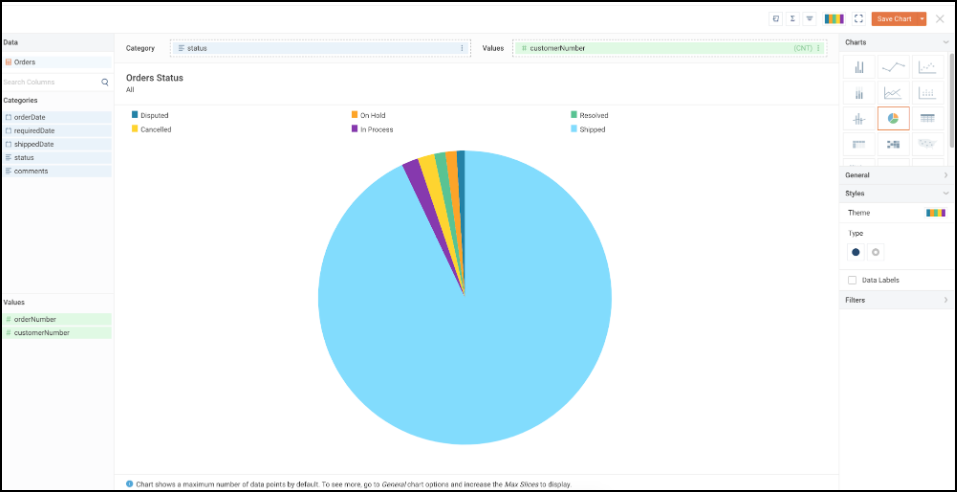Select the data table chart type icon
This screenshot has height=492, width=957.
[x=928, y=118]
